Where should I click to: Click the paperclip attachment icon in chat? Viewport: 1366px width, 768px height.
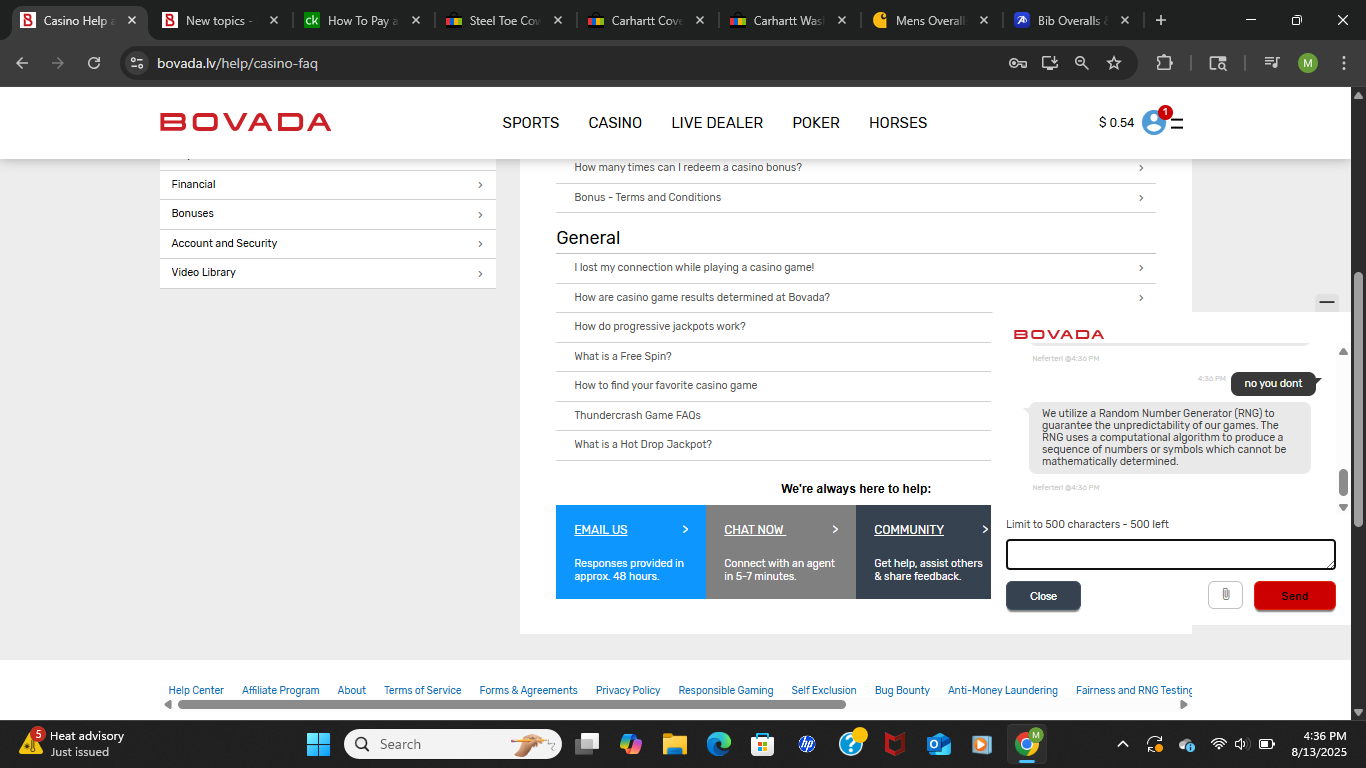tap(1225, 595)
